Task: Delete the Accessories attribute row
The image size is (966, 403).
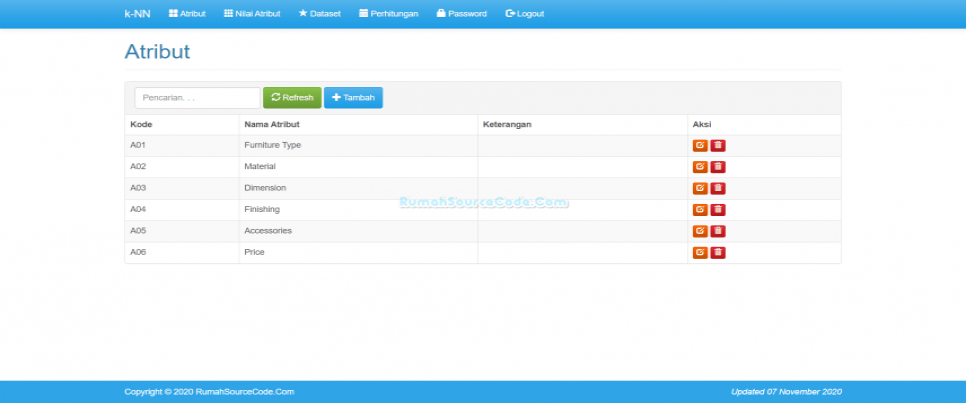Action: pos(718,231)
